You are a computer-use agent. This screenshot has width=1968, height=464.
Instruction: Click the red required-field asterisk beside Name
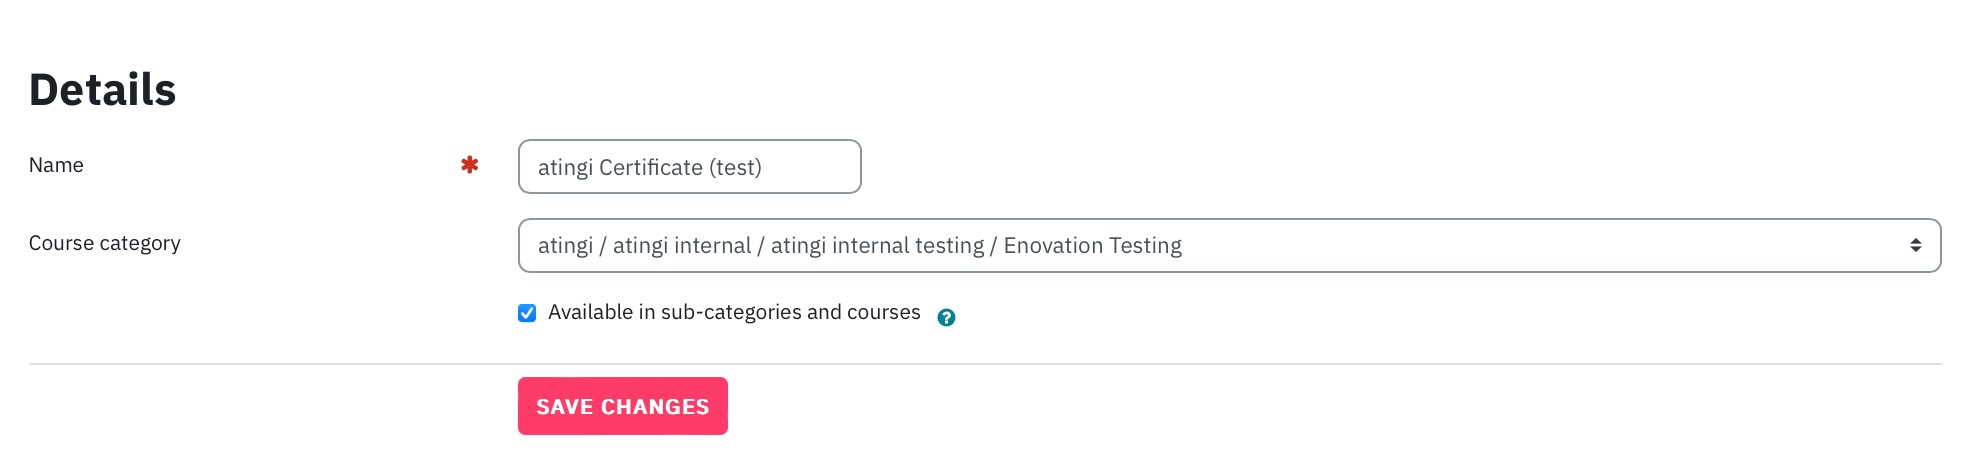[469, 165]
